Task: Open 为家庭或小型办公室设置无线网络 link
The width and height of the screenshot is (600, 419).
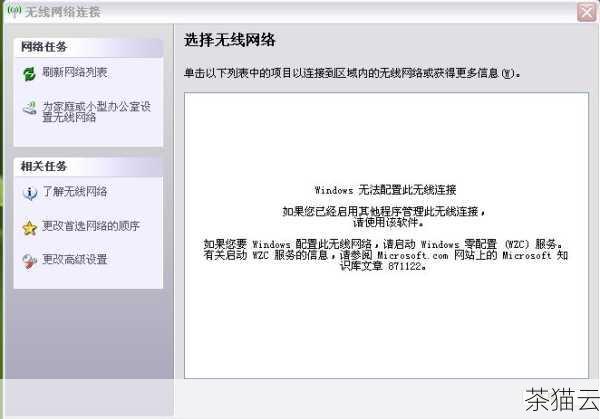Action: point(96,112)
